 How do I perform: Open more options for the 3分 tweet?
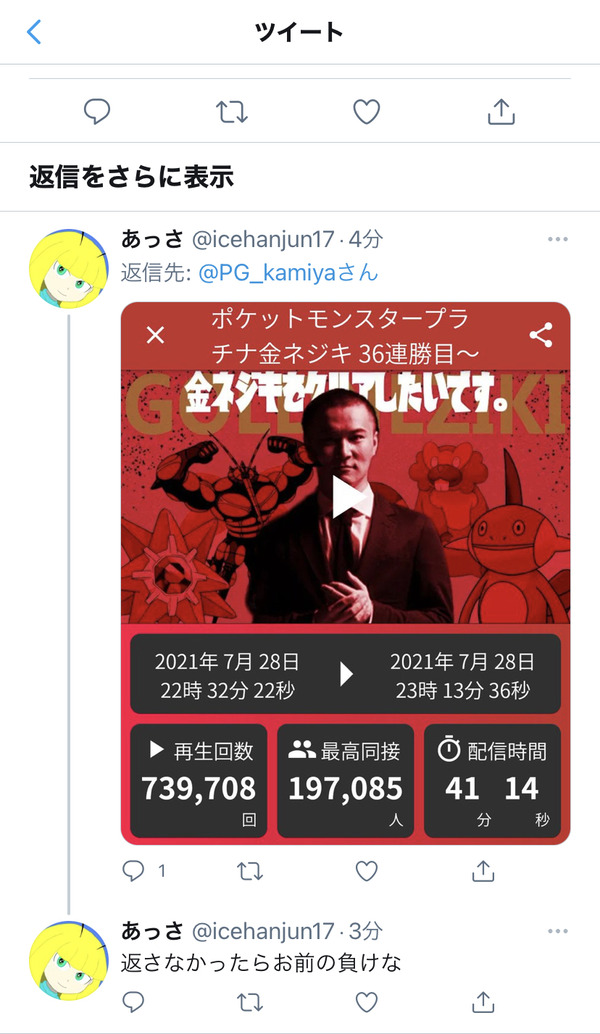click(x=558, y=931)
